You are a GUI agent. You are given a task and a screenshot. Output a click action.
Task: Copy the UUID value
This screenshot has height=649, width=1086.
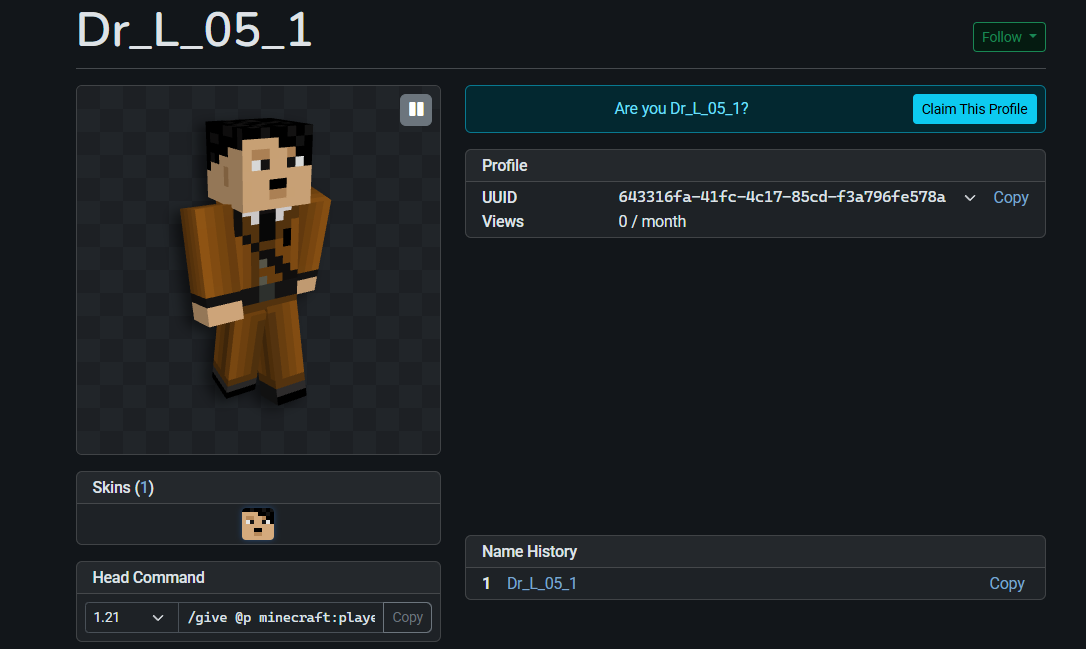[1011, 197]
